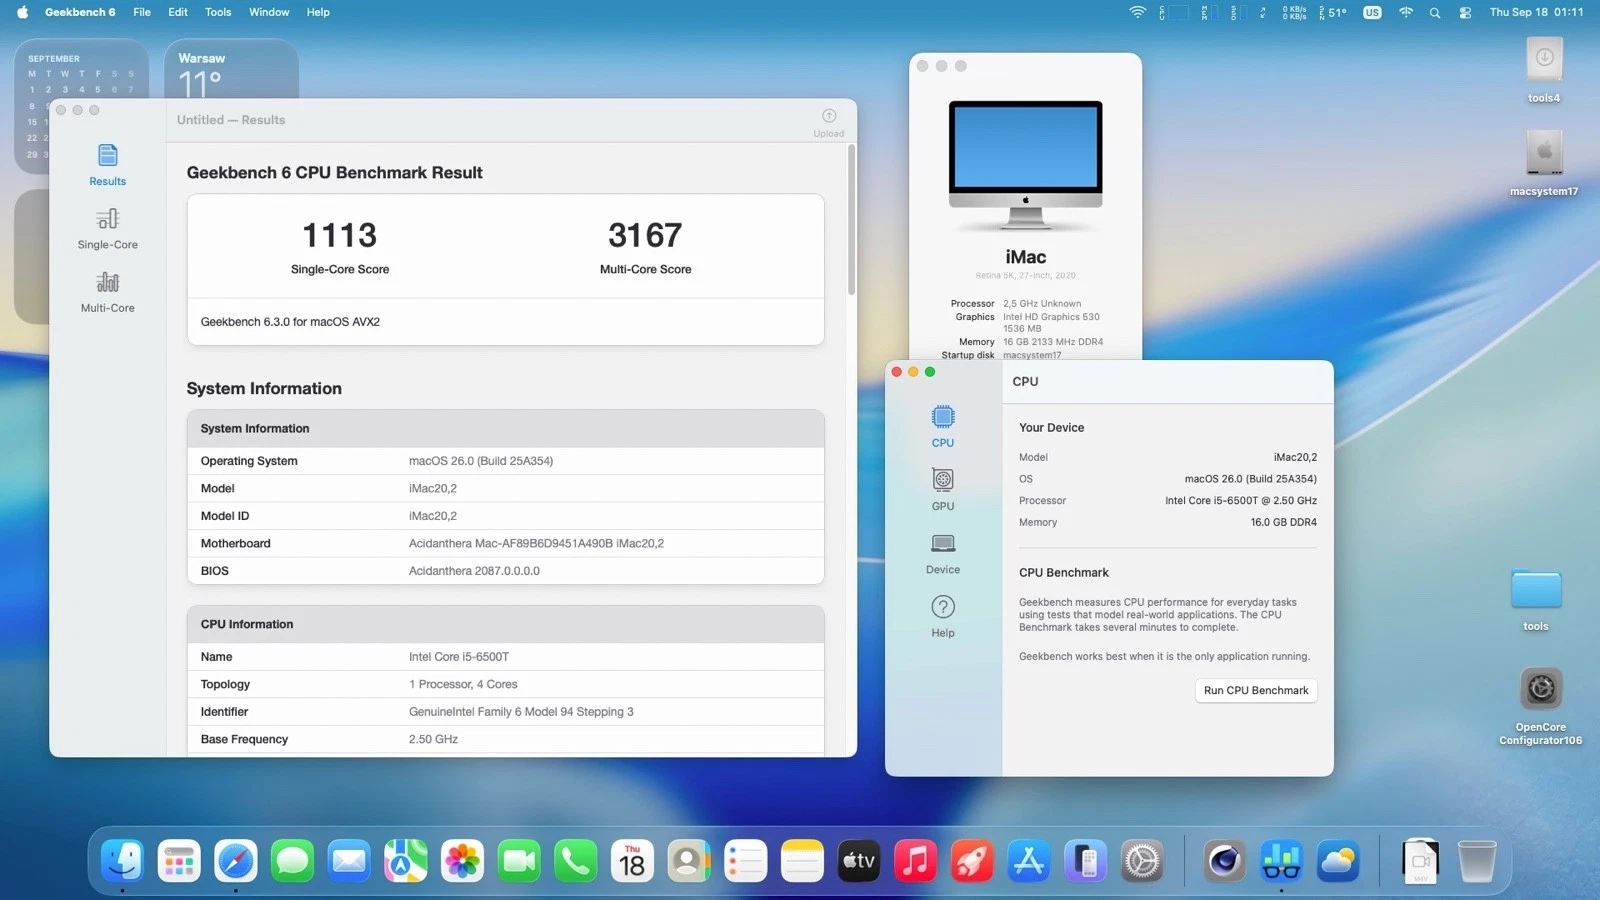Click the Topology 1 Processor, 4 Cores value
This screenshot has height=900, width=1600.
pos(463,684)
